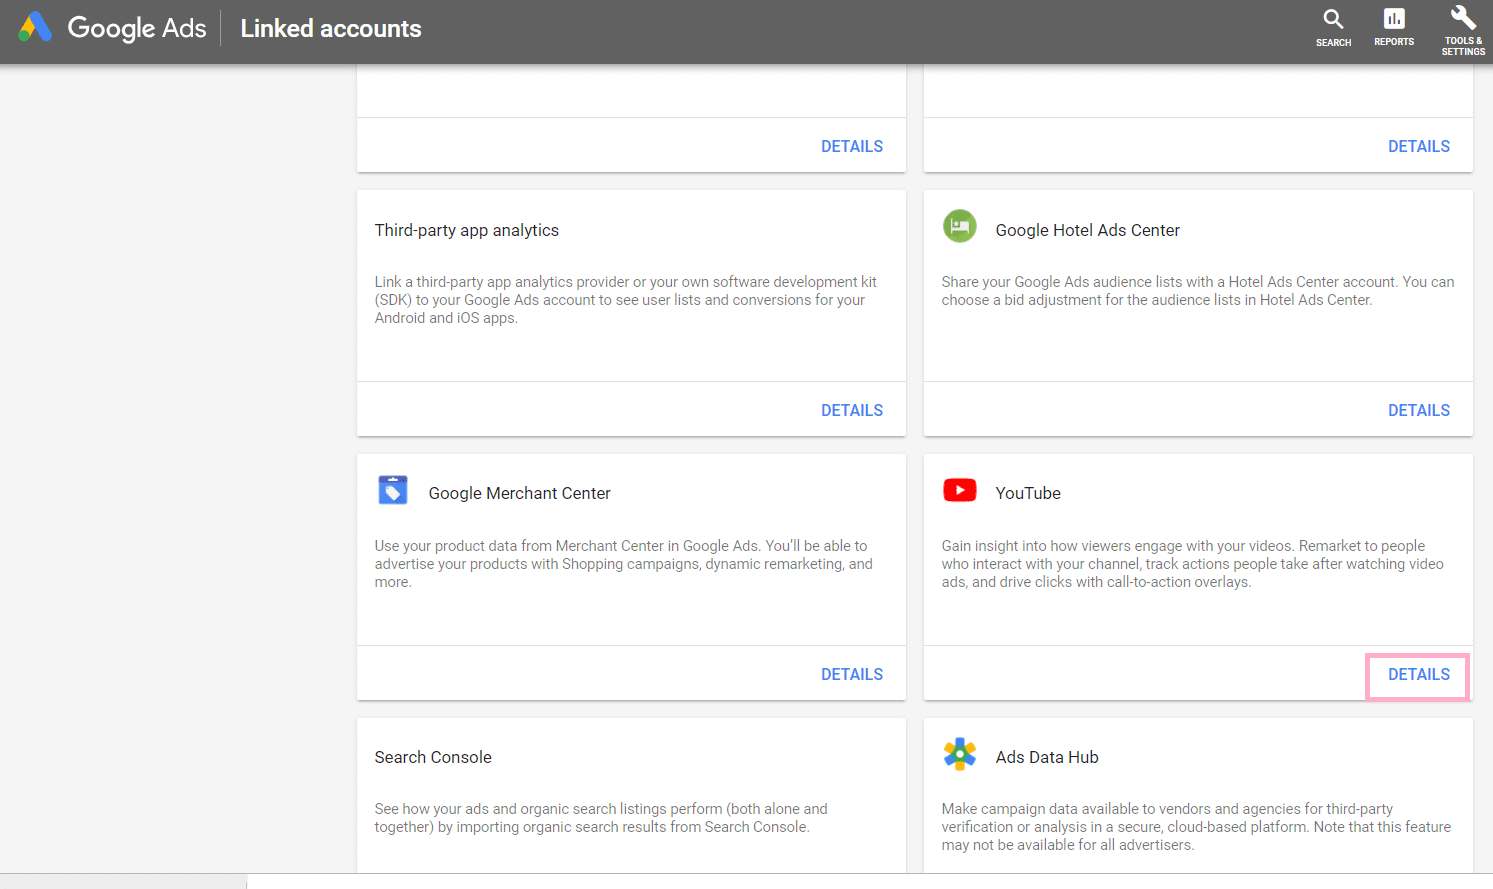Screen dimensions: 1493x889
Task: Click the Search Console card heading
Action: (432, 757)
